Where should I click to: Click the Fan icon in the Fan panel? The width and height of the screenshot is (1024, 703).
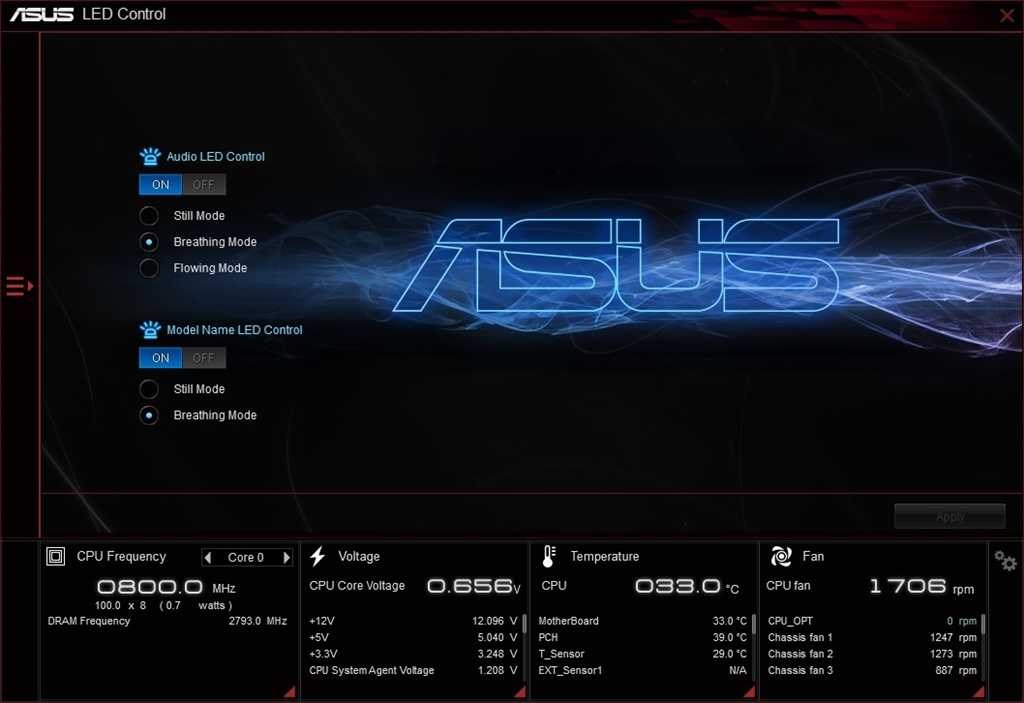tap(781, 556)
